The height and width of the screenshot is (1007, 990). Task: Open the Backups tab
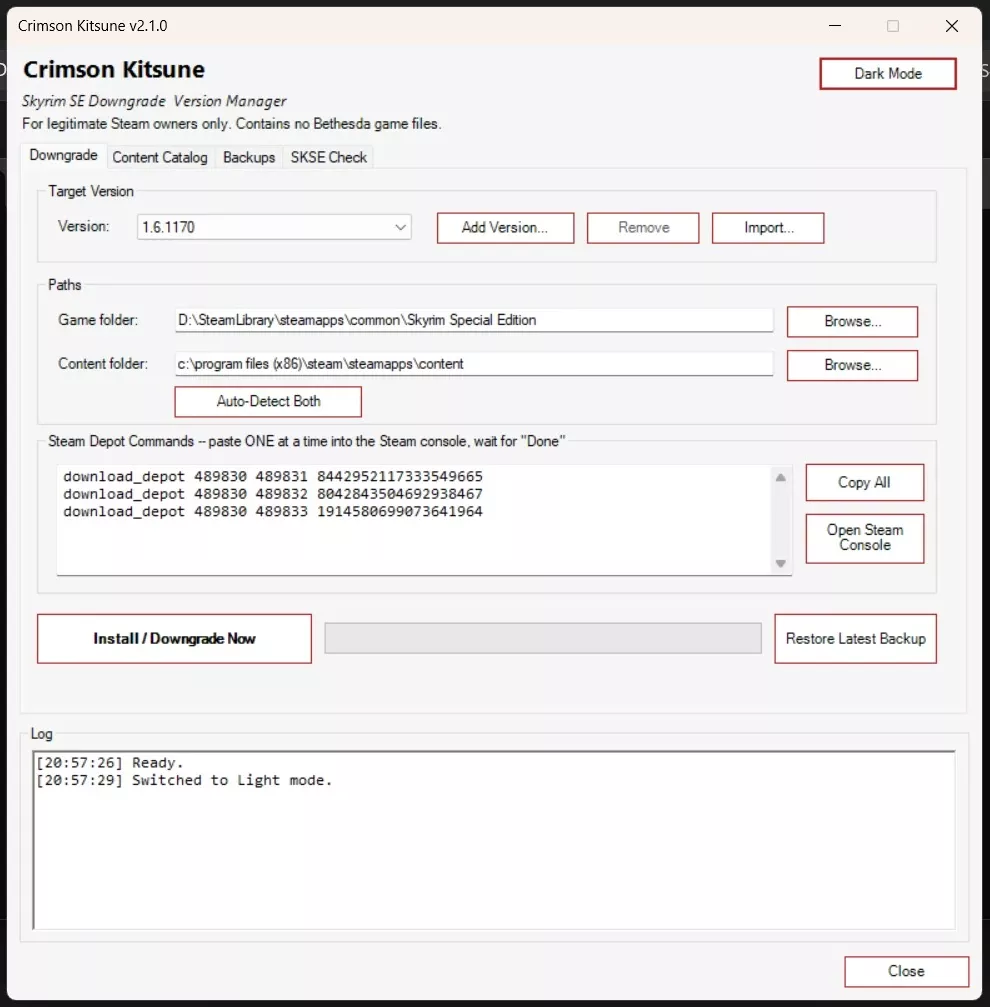[249, 157]
